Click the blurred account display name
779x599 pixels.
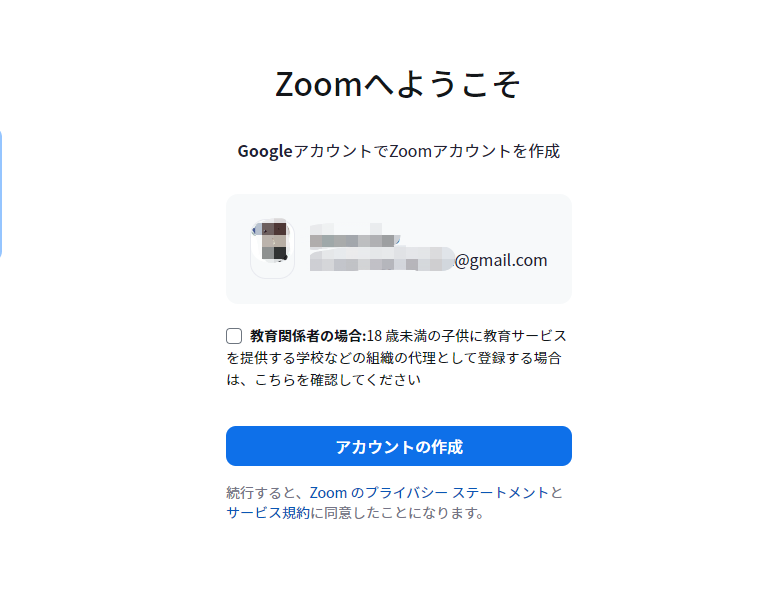pos(355,235)
